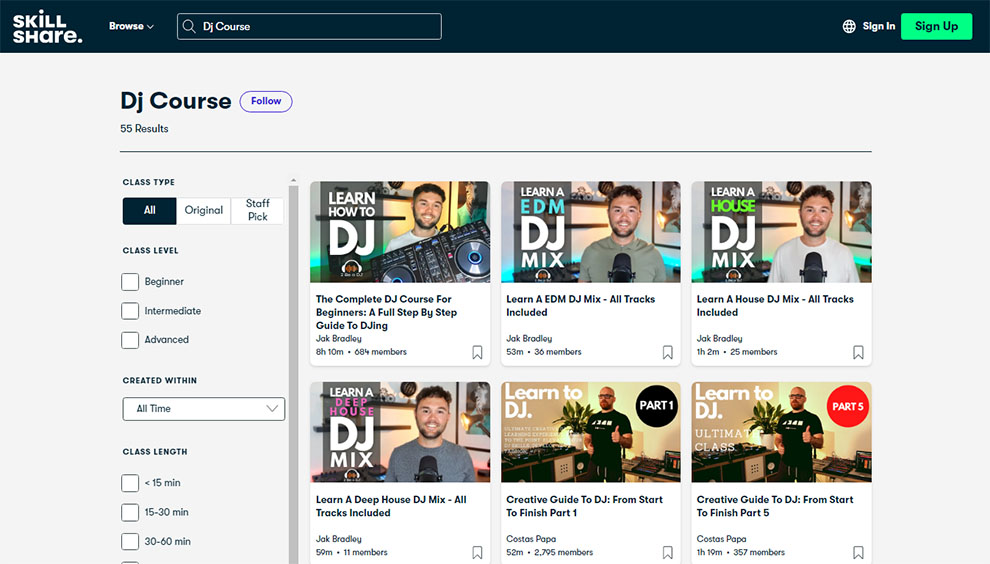Open the Learn A House DJ Mix thumbnail

click(x=781, y=232)
